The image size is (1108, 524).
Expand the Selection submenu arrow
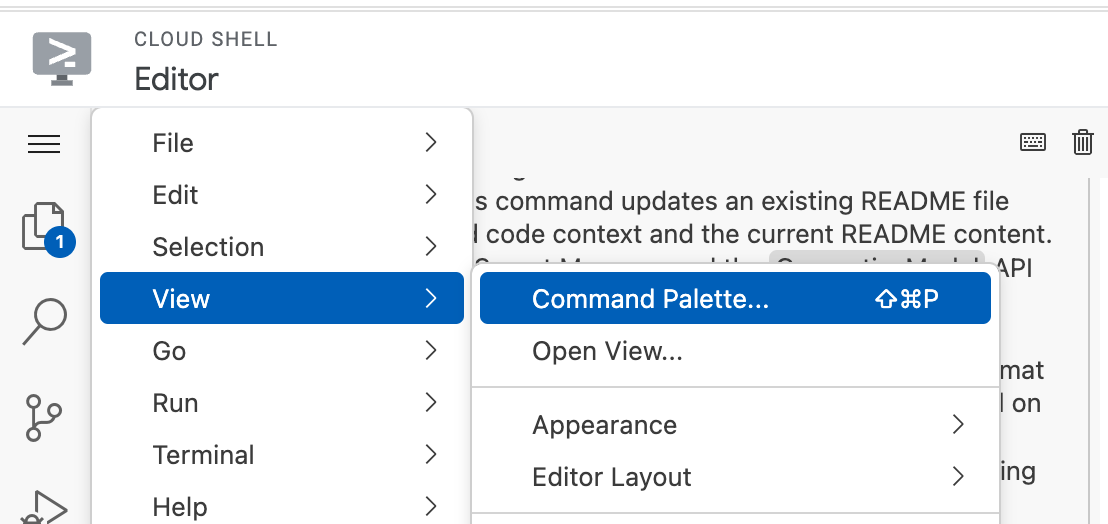click(x=431, y=247)
